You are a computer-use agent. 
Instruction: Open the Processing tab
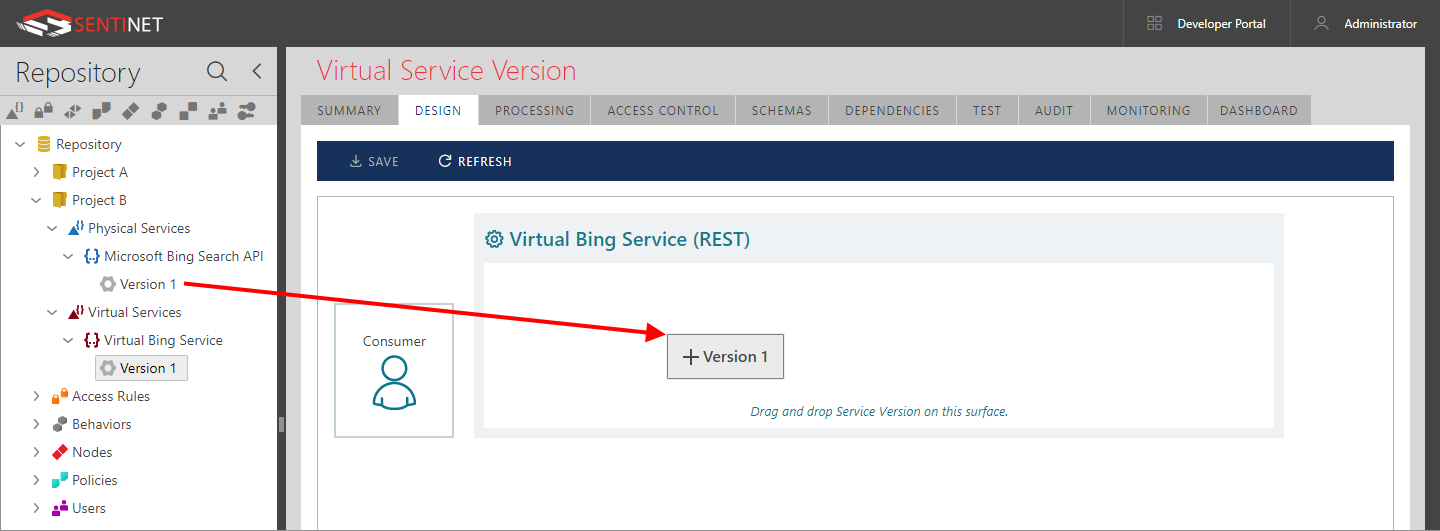(x=534, y=110)
